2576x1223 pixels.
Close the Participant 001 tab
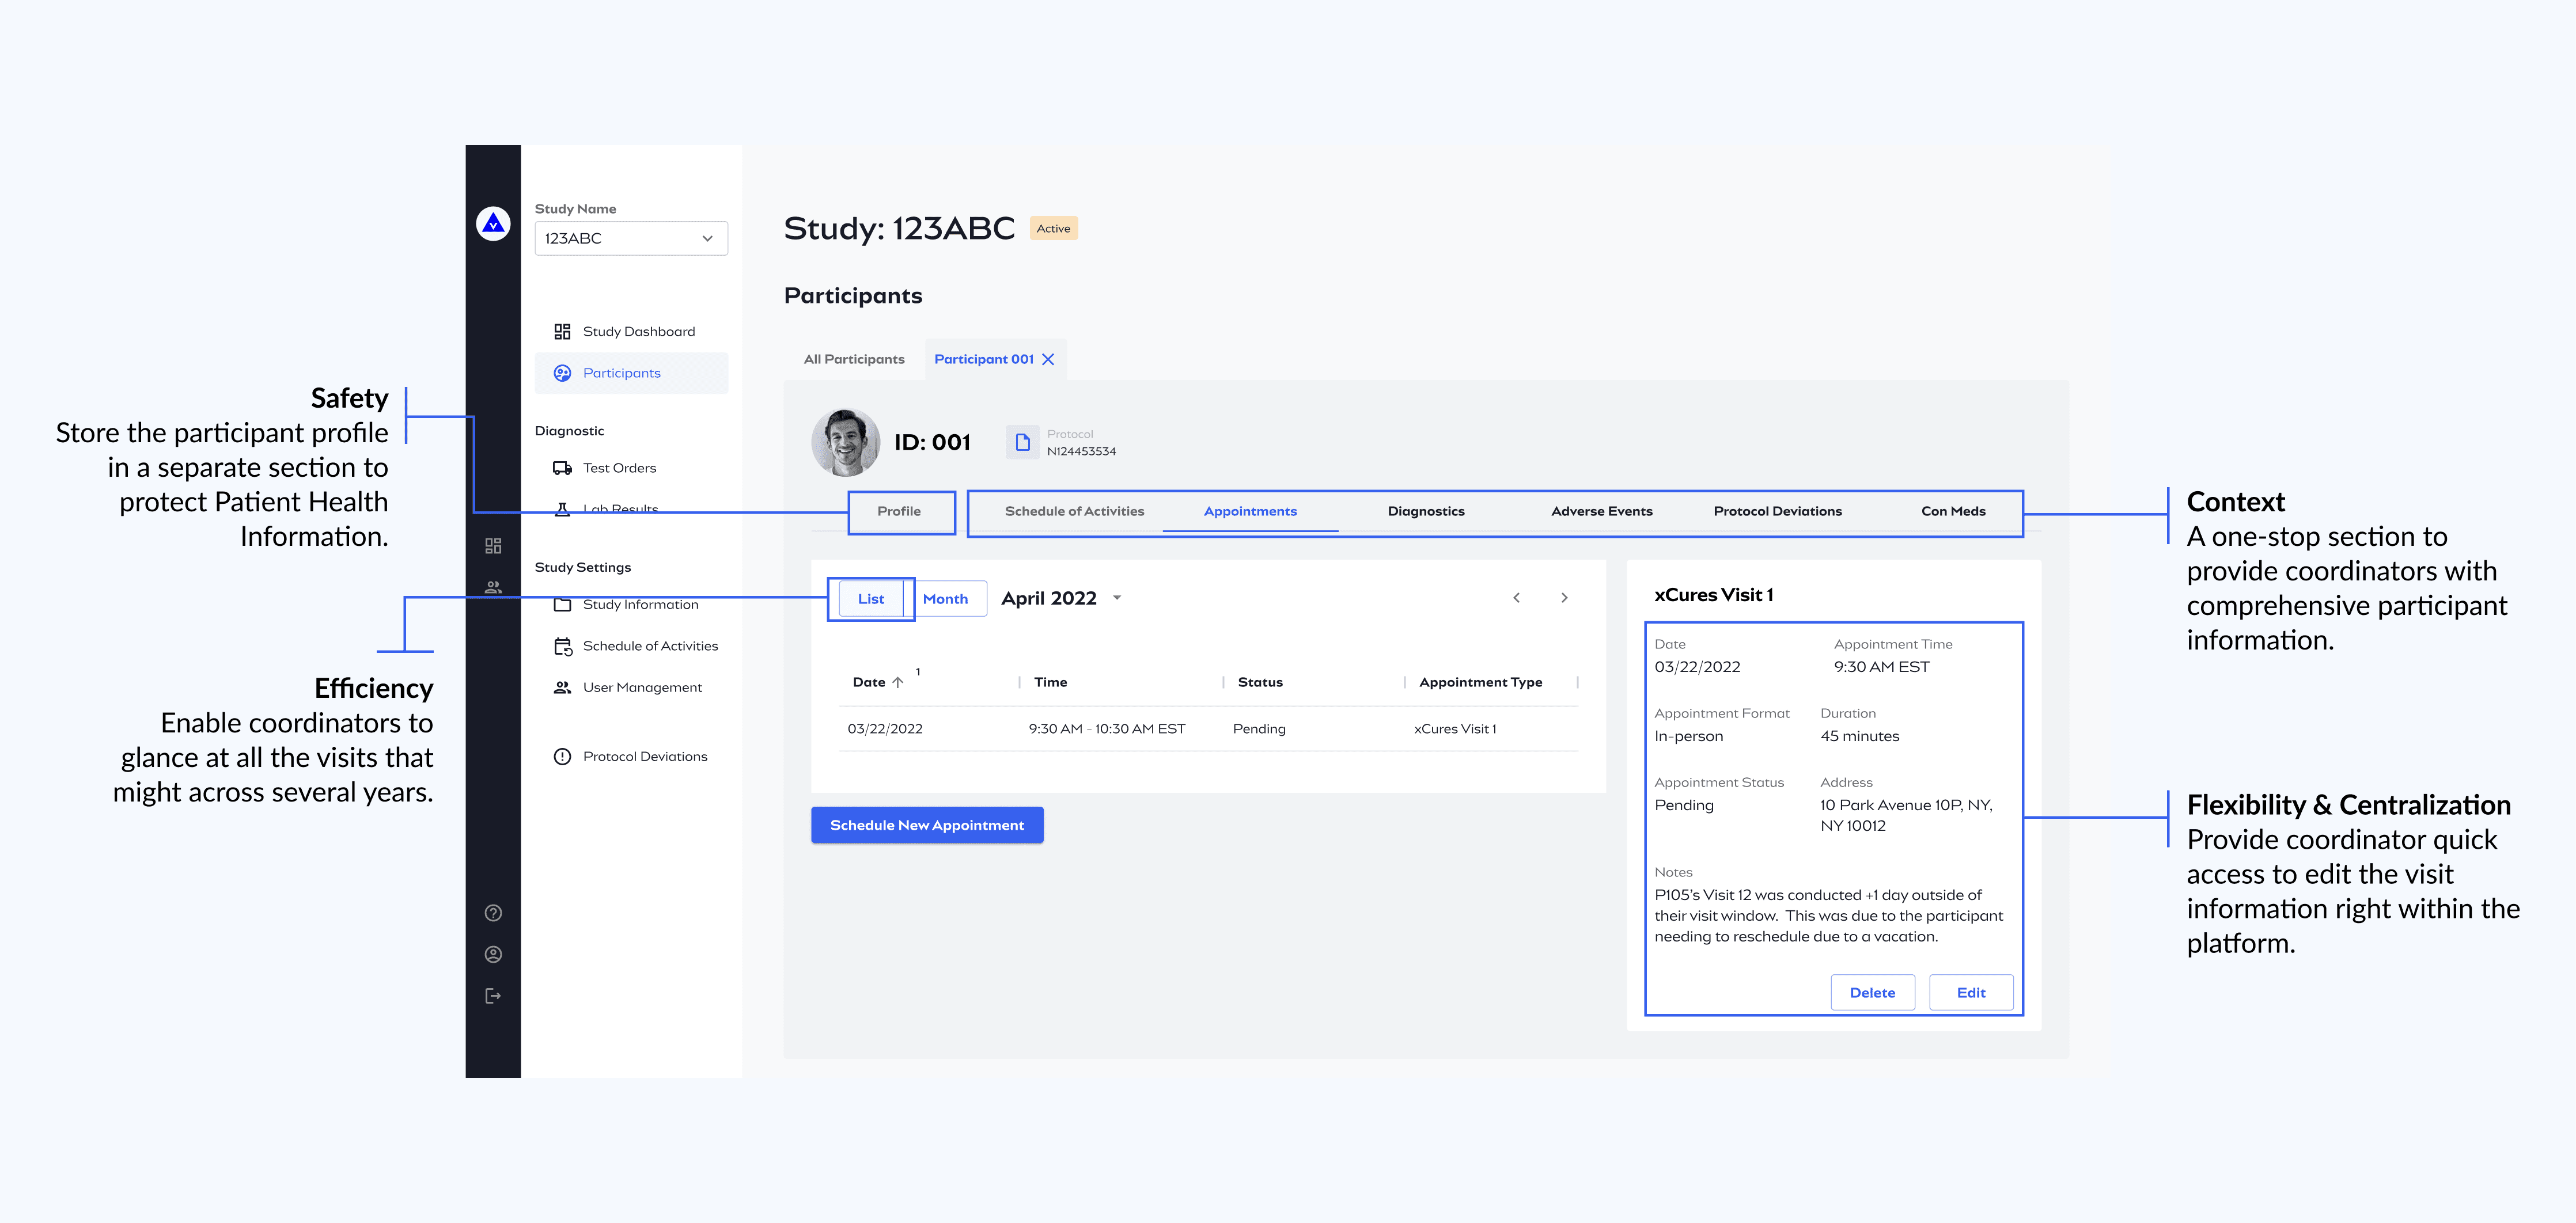point(1048,359)
